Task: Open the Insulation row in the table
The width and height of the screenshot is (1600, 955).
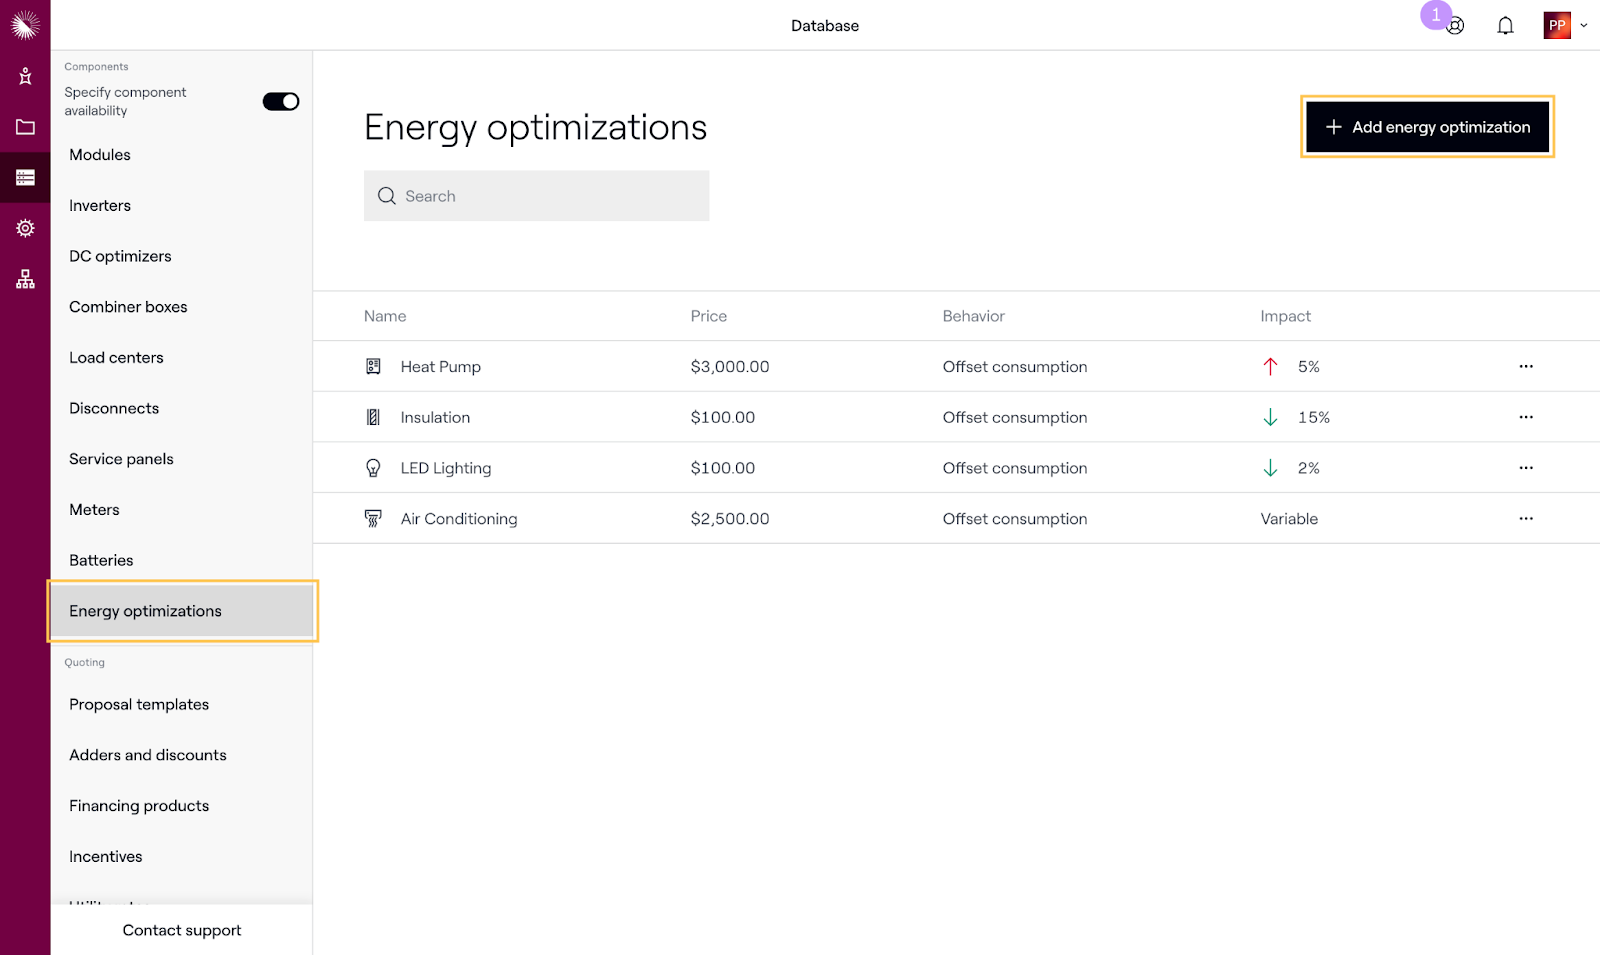Action: pos(435,418)
